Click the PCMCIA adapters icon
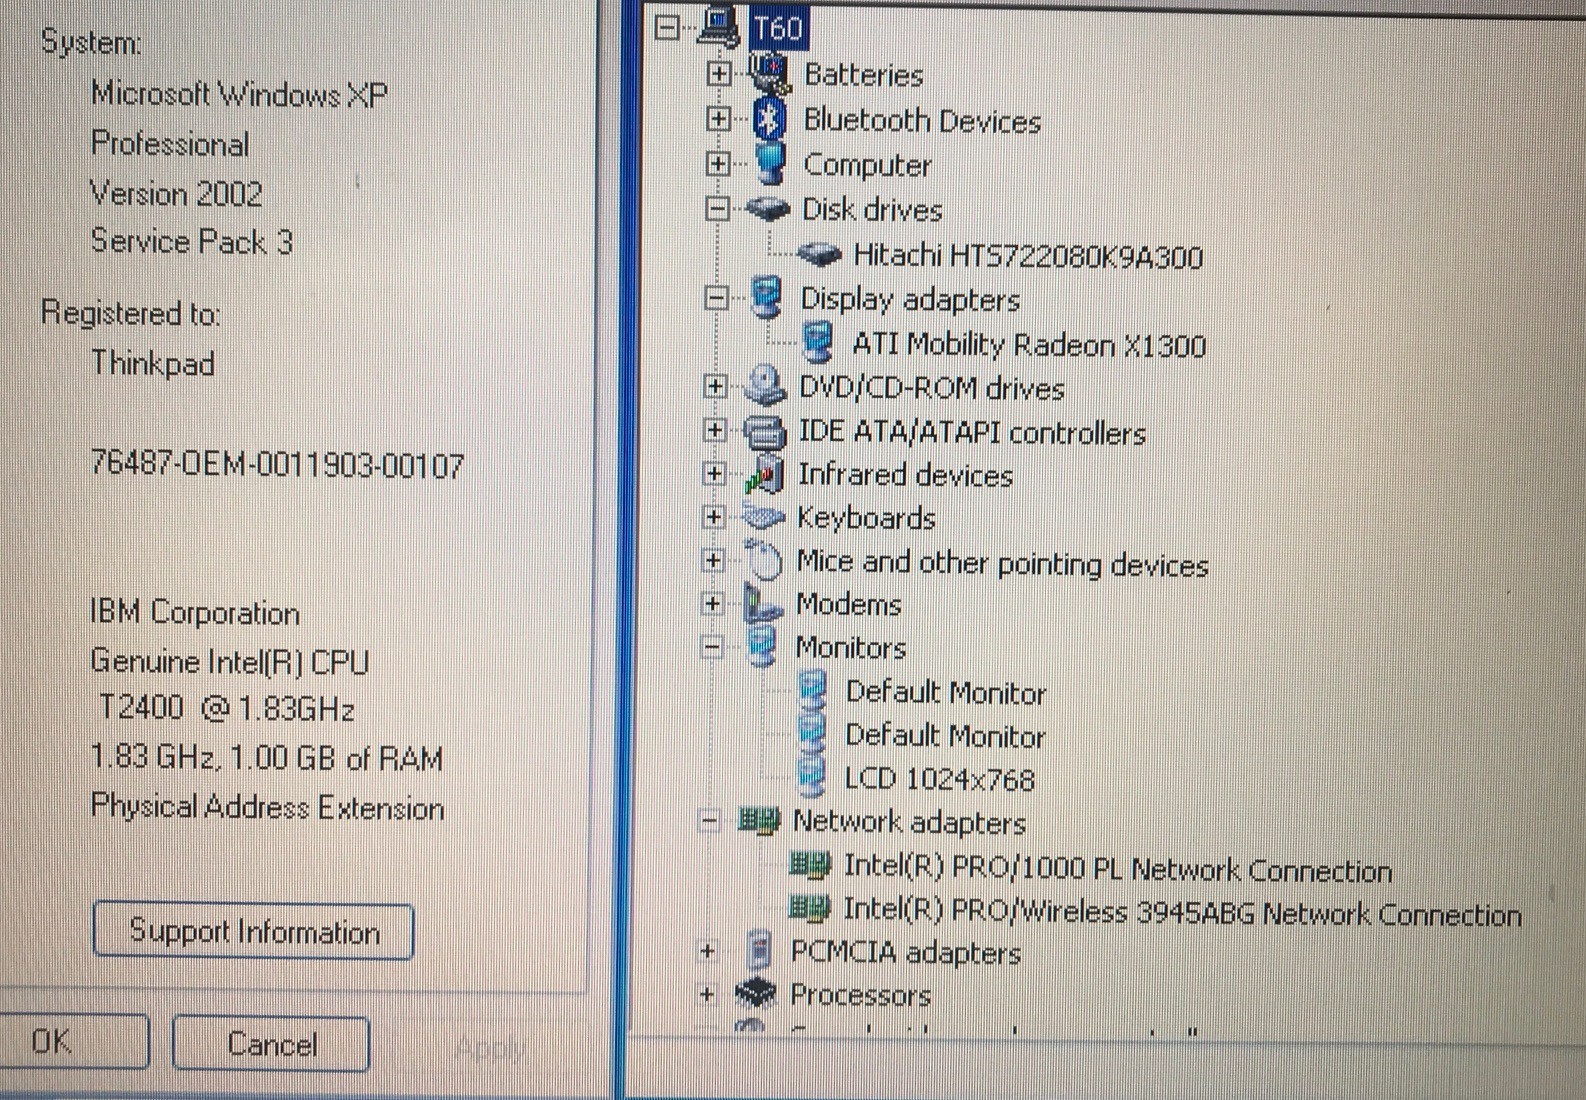This screenshot has height=1100, width=1586. pyautogui.click(x=759, y=950)
